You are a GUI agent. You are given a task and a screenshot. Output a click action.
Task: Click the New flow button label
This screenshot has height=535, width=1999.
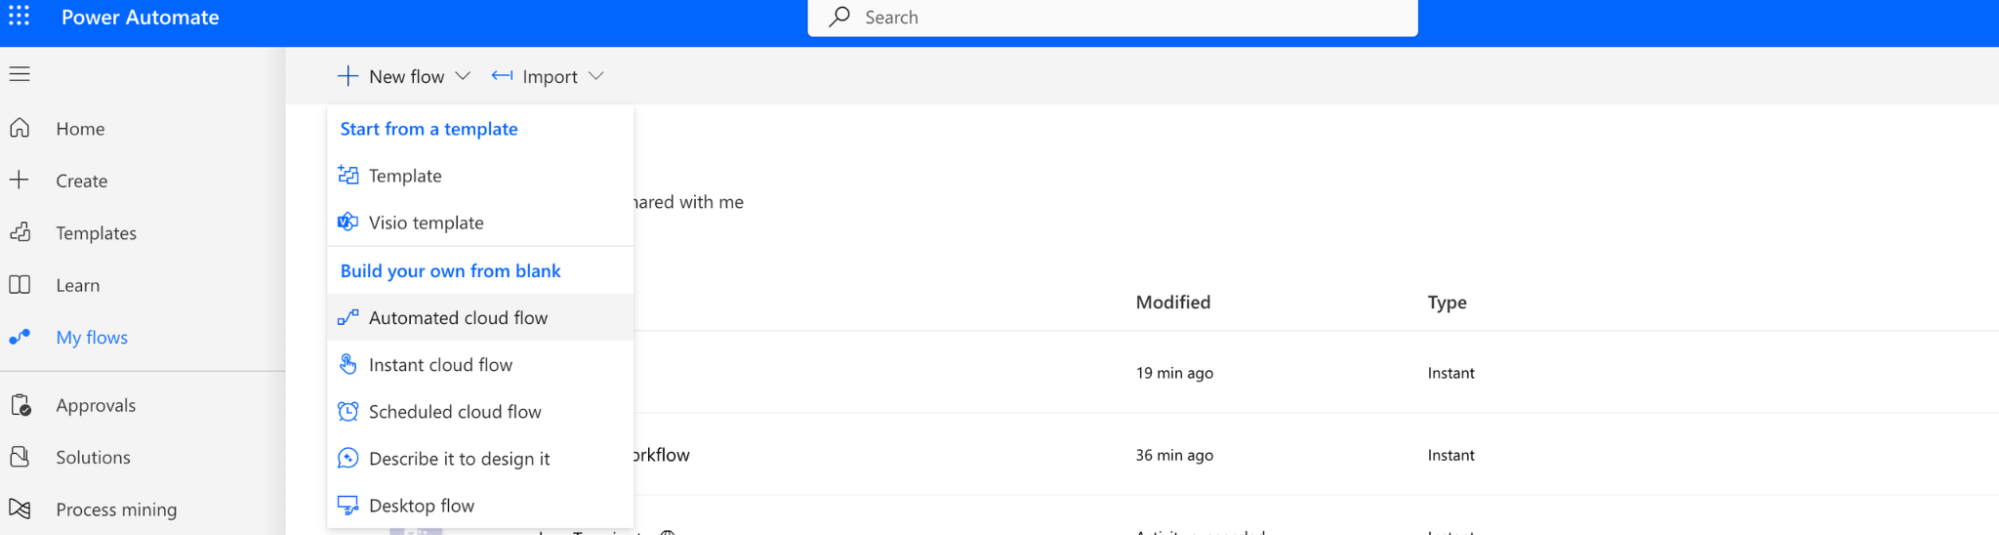click(x=406, y=76)
